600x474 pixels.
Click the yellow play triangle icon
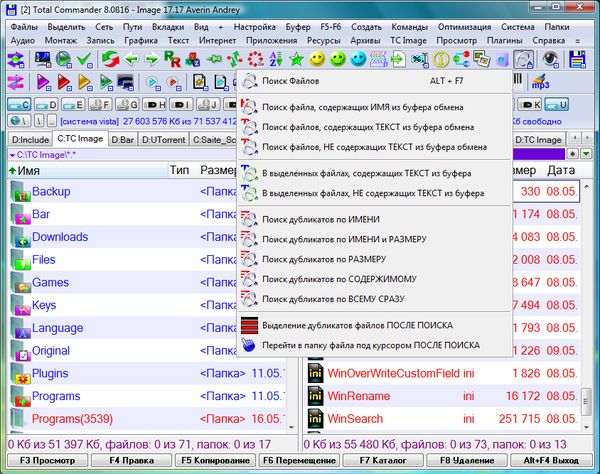(x=85, y=82)
